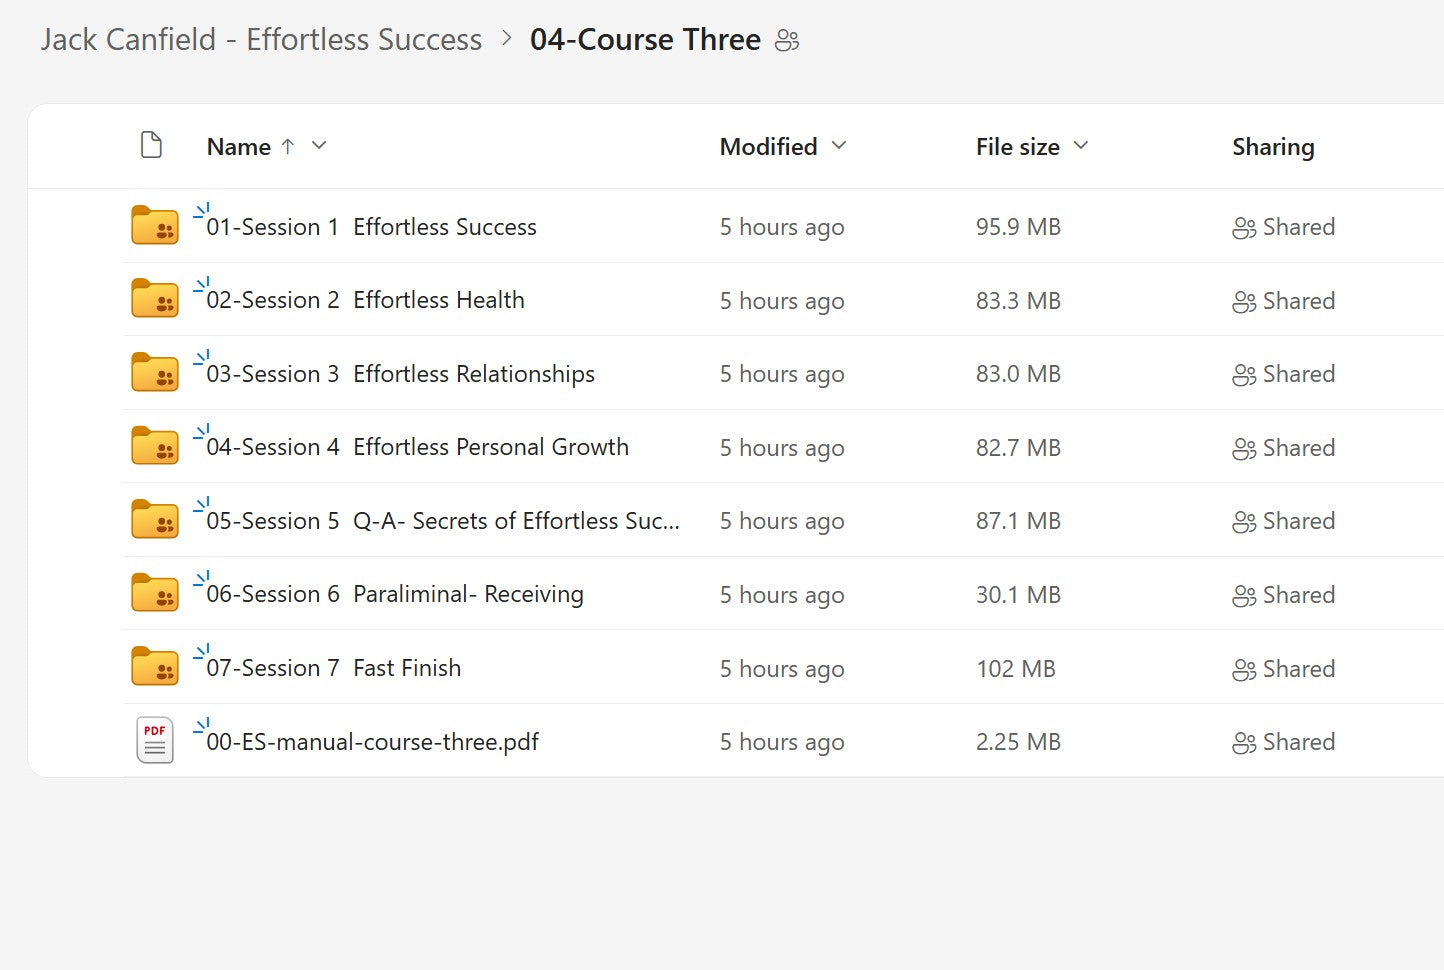Image resolution: width=1444 pixels, height=970 pixels.
Task: Click the PDF icon for 00-ES-manual-course-three.pdf
Action: [154, 740]
